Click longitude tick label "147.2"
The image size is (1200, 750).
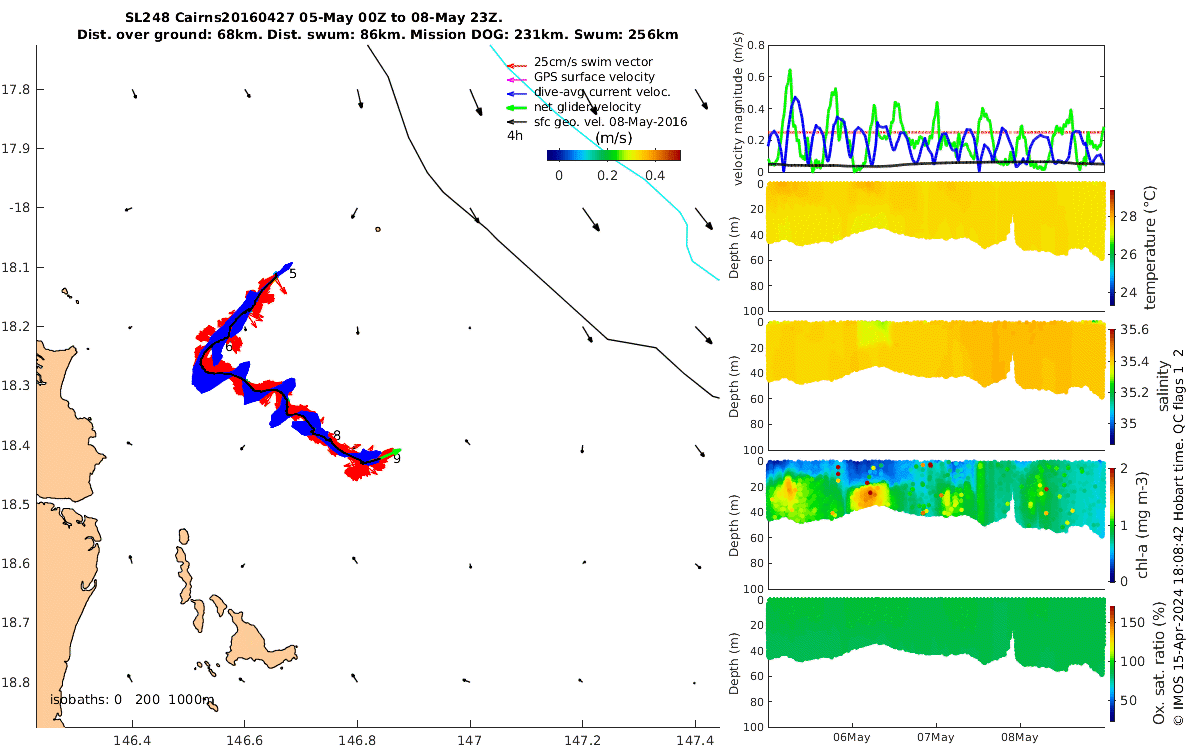point(583,741)
